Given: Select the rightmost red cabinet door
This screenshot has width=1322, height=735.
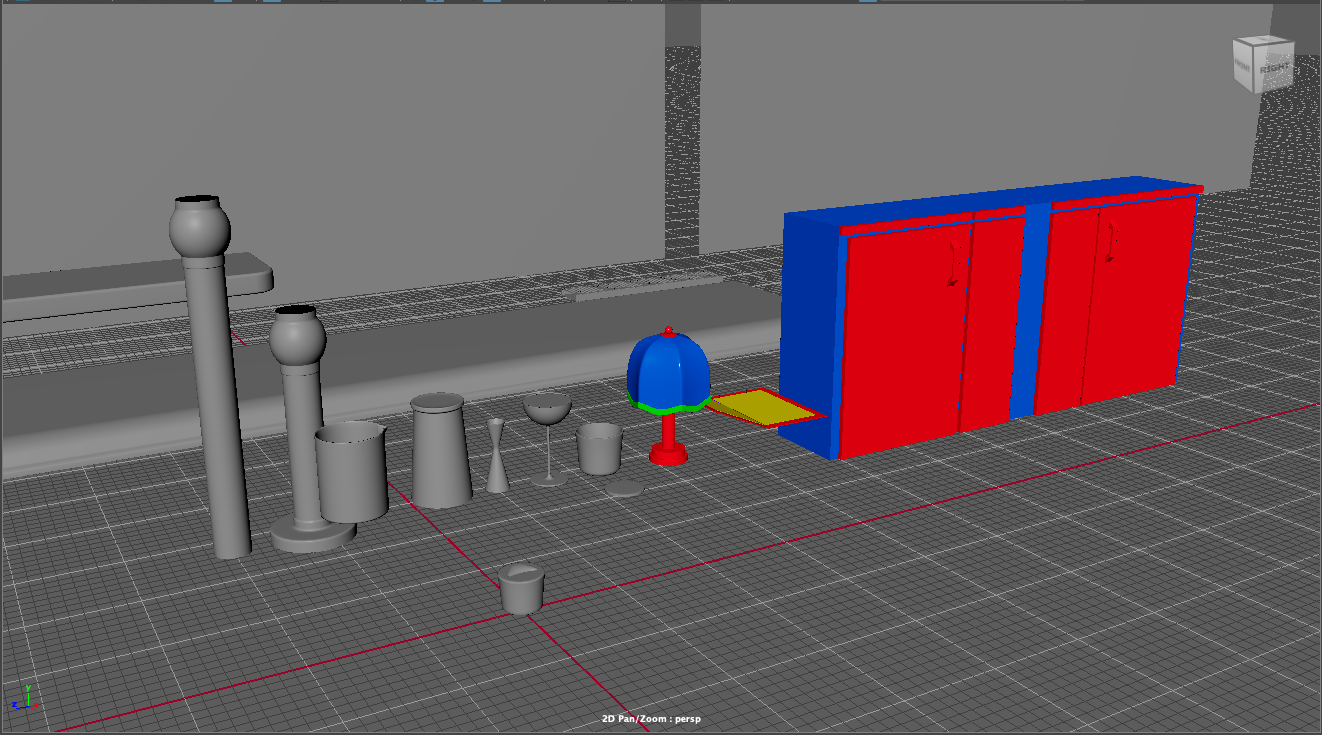Looking at the screenshot, I should [1138, 298].
